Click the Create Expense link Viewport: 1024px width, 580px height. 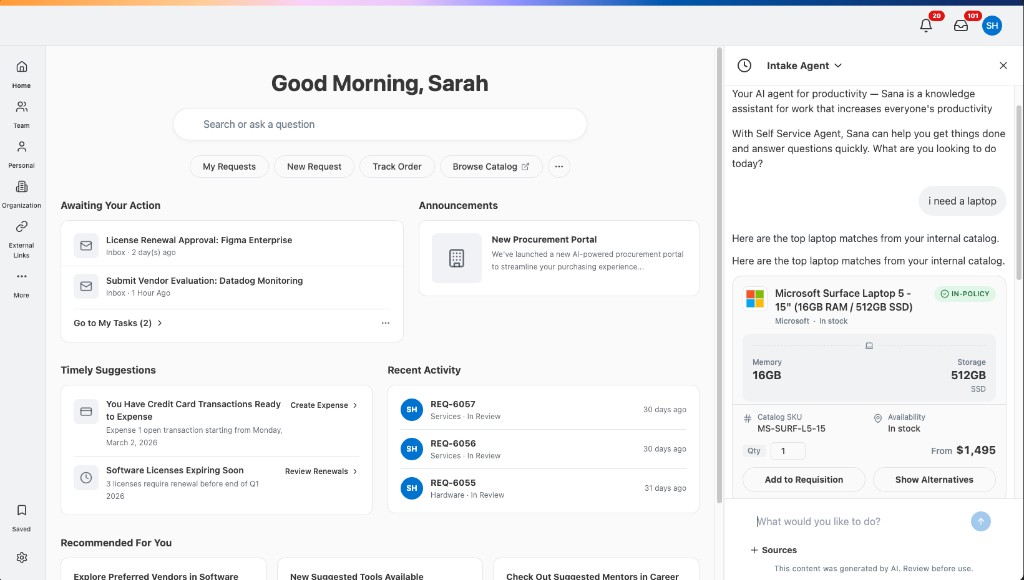[324, 405]
